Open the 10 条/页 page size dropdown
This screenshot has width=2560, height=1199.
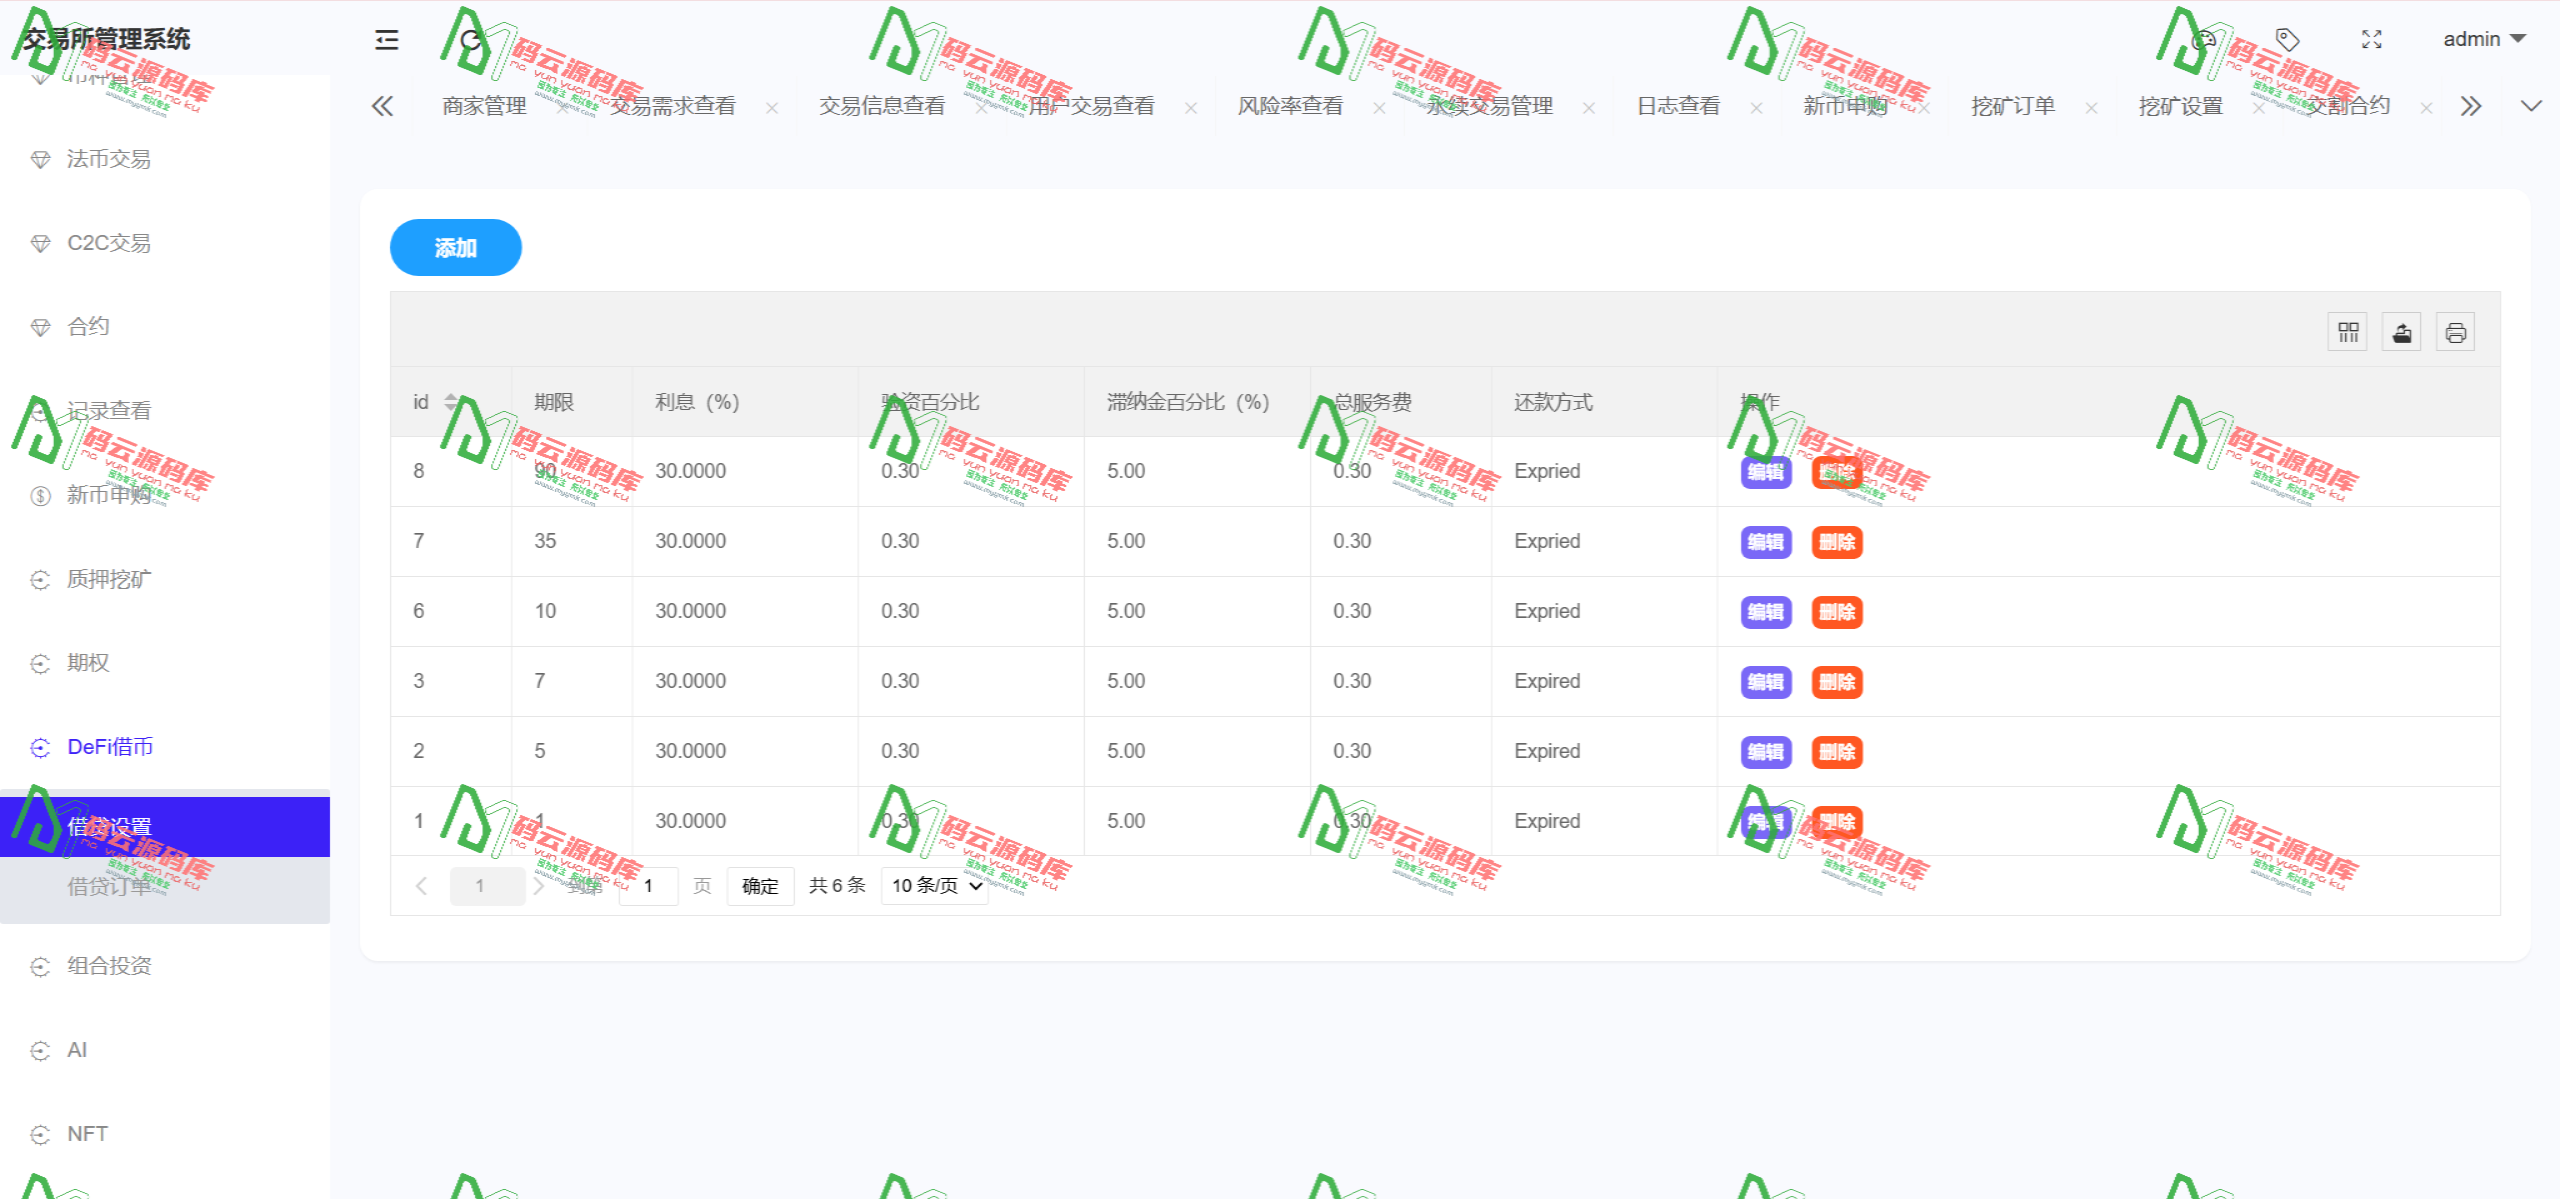(x=933, y=886)
